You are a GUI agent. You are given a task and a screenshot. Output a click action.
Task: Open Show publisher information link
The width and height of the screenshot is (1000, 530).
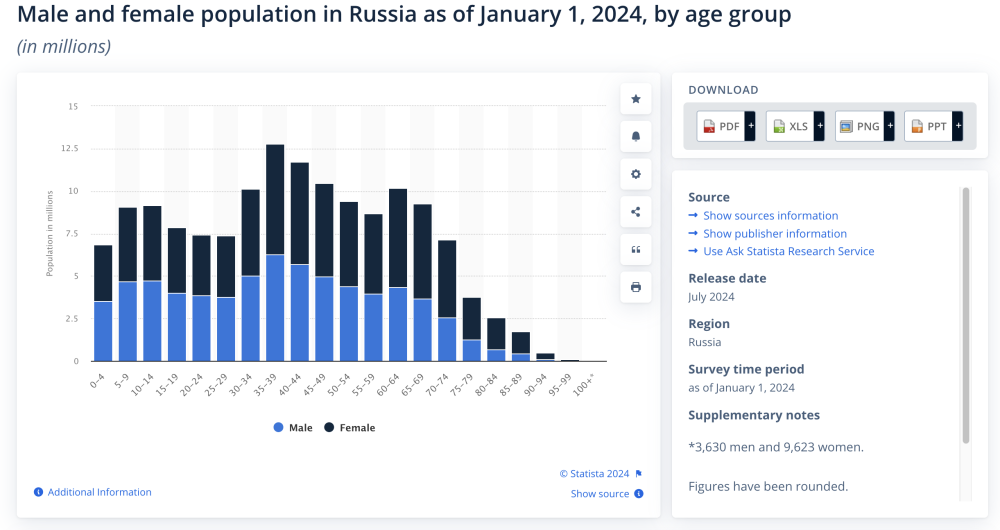coord(774,234)
